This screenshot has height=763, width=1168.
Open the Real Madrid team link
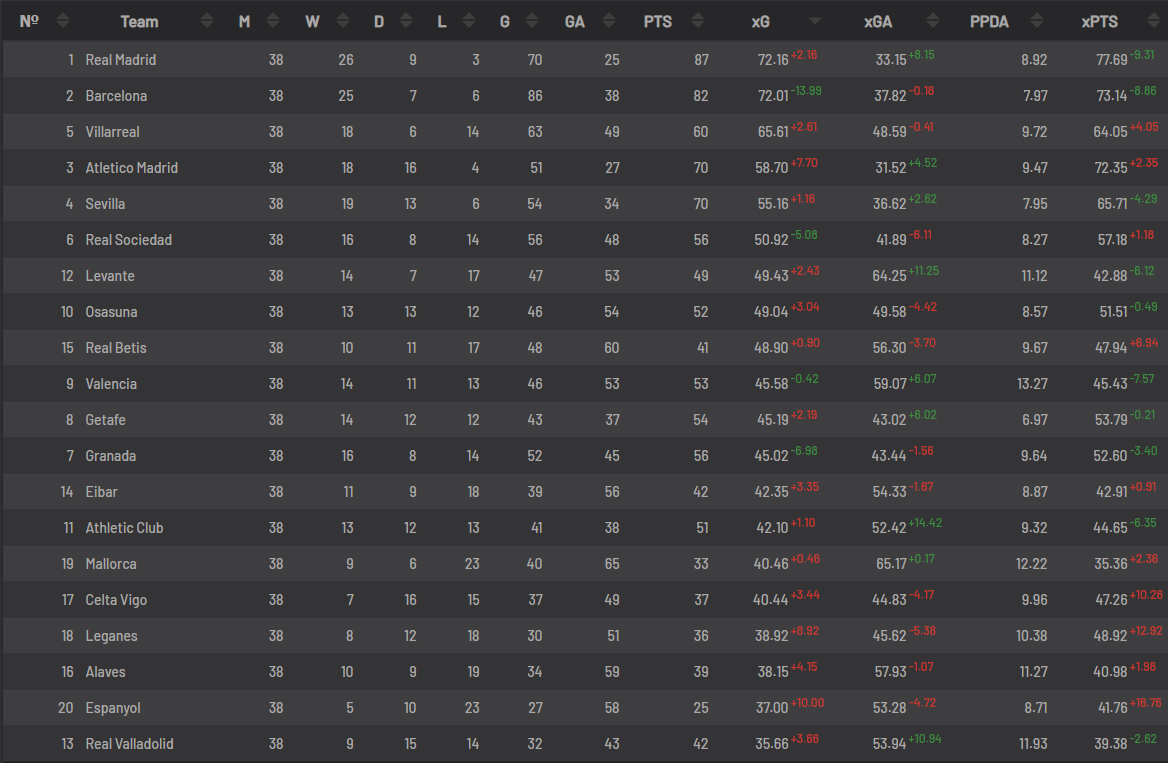[x=121, y=60]
